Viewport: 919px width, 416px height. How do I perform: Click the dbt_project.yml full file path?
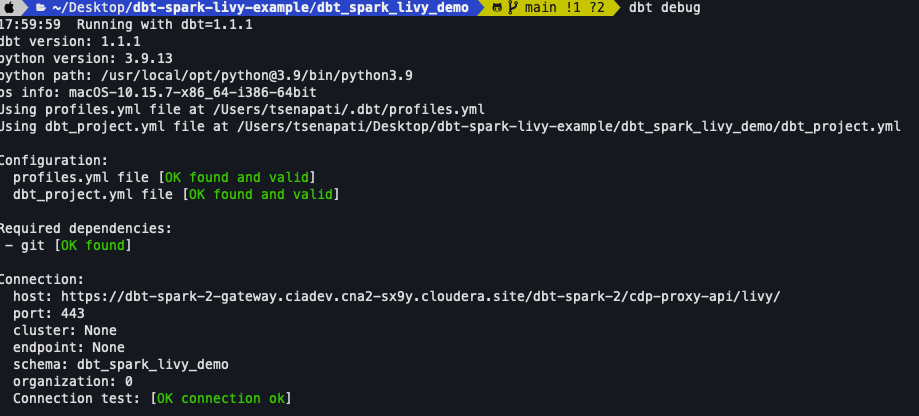pos(569,126)
